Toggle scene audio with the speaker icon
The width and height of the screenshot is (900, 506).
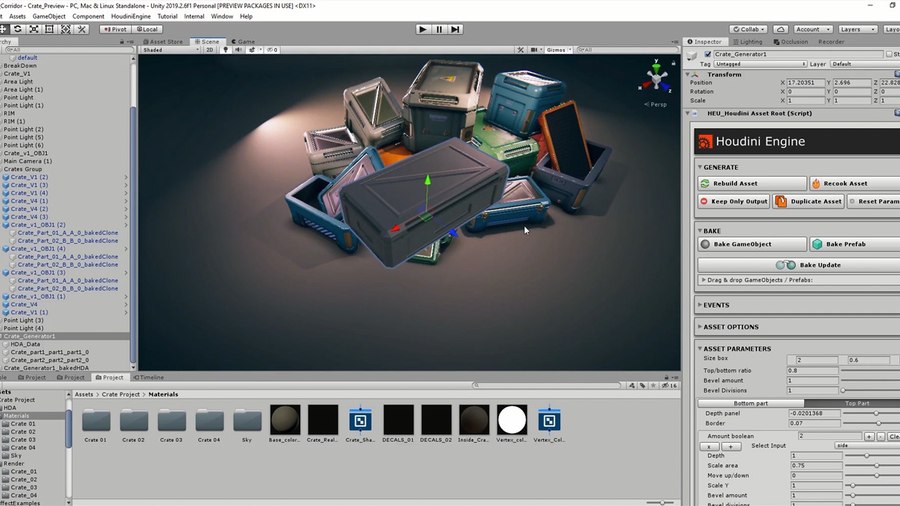(238, 50)
